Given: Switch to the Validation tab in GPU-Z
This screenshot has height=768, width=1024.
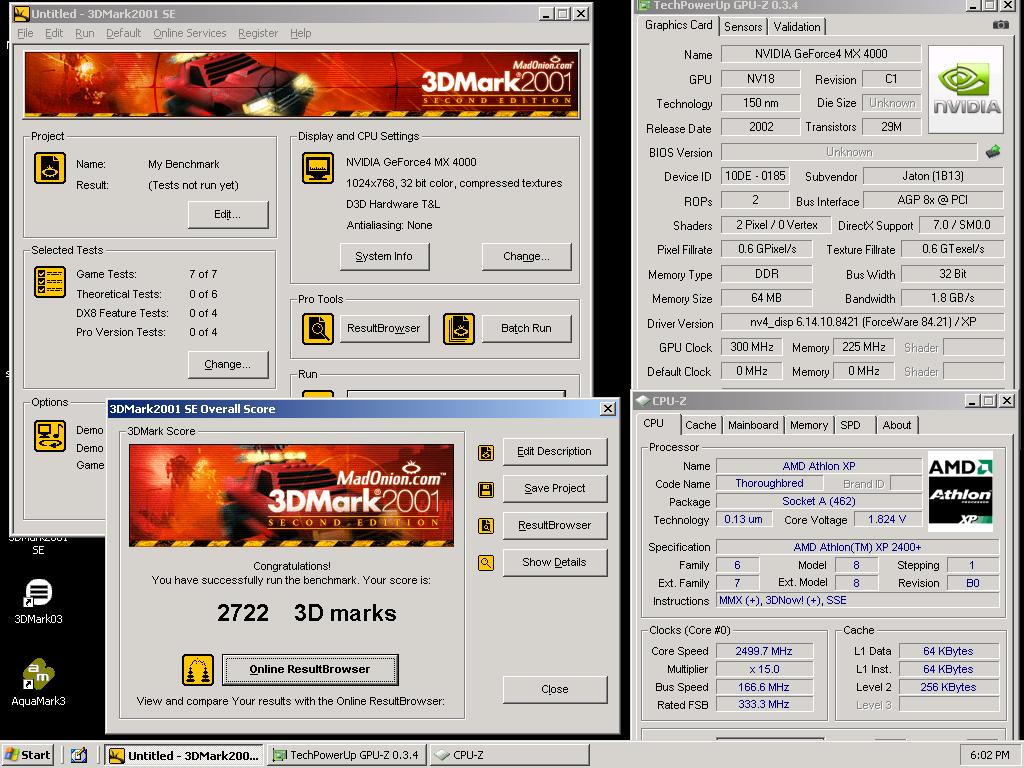Looking at the screenshot, I should coord(796,27).
